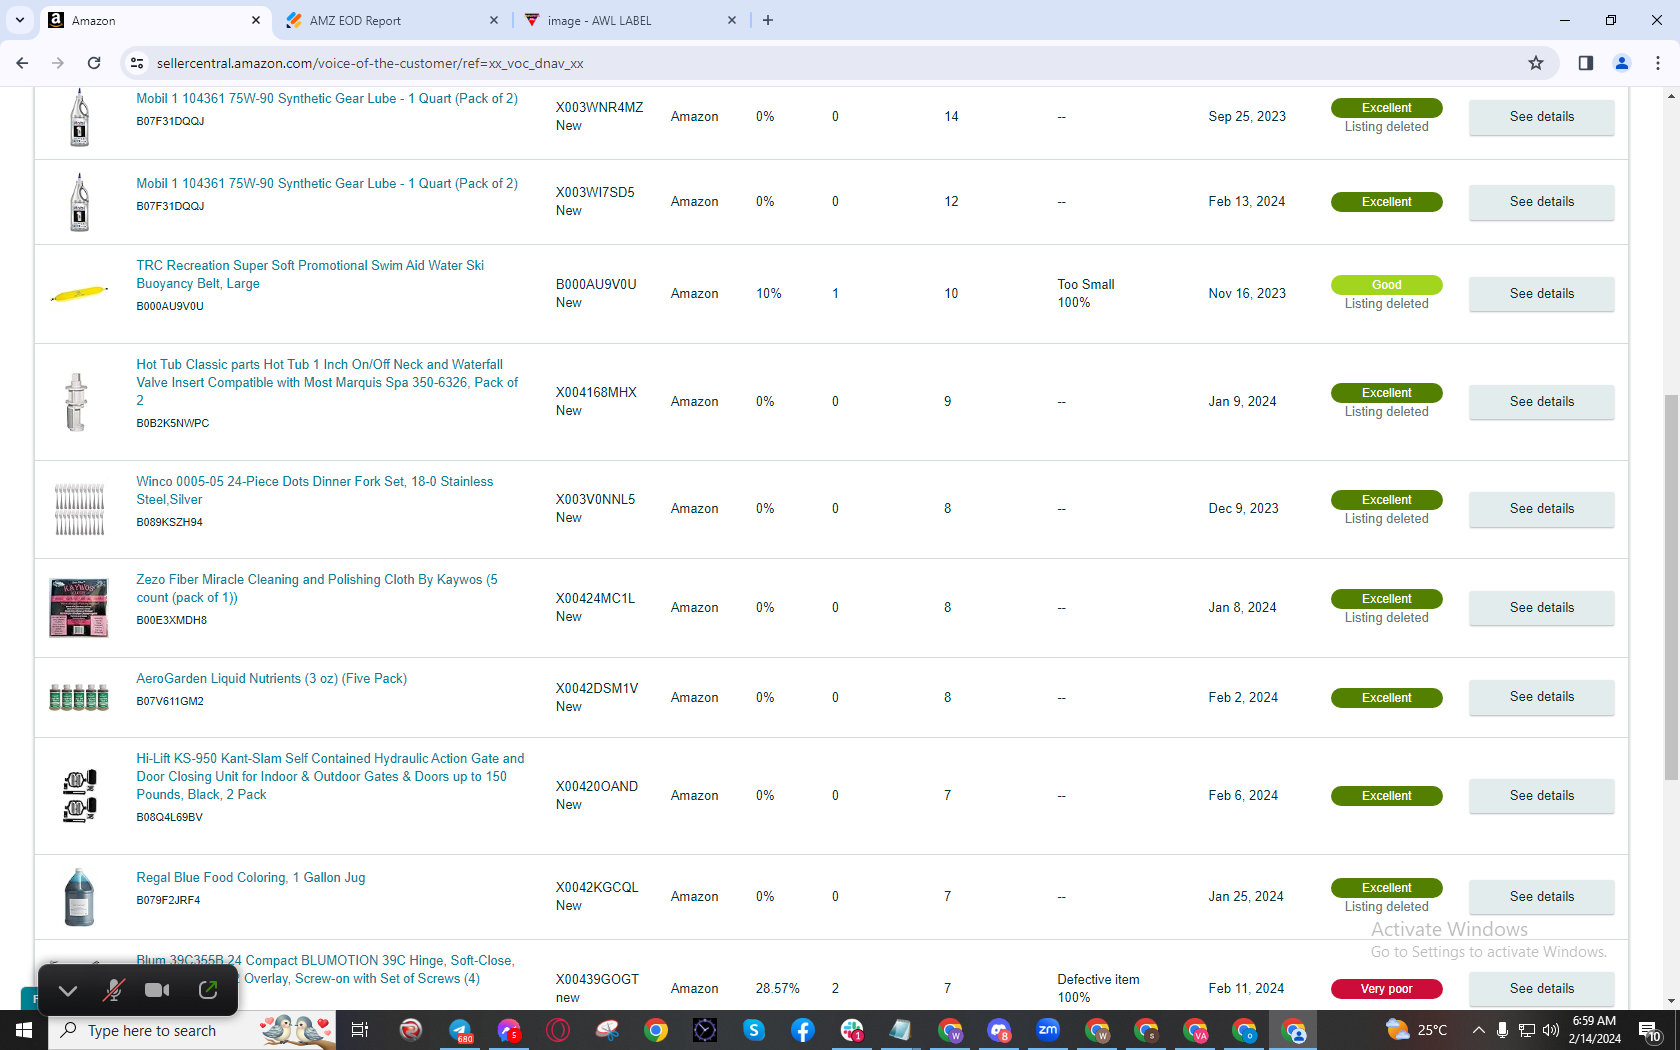This screenshot has width=1680, height=1050.
Task: Open Facebook from the taskbar
Action: click(x=803, y=1030)
